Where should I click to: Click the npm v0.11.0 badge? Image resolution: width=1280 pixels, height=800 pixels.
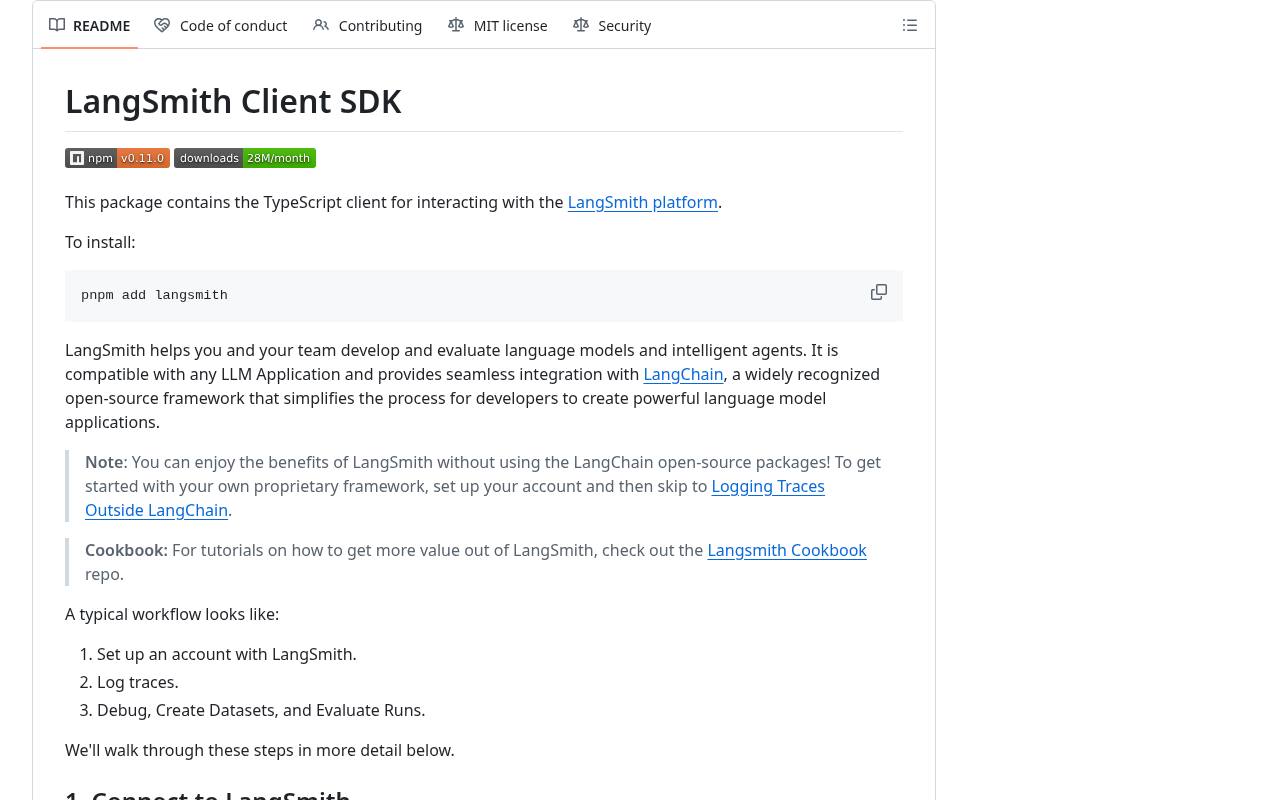pyautogui.click(x=117, y=158)
